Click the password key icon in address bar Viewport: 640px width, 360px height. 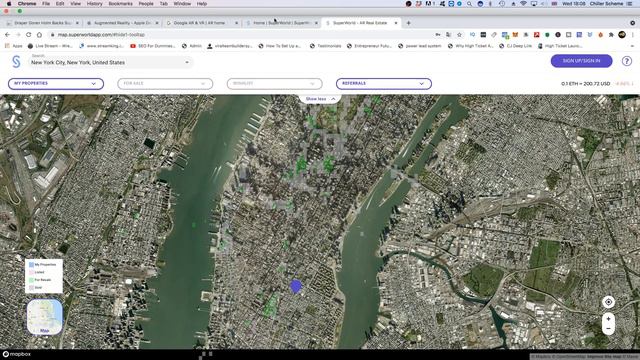point(438,35)
